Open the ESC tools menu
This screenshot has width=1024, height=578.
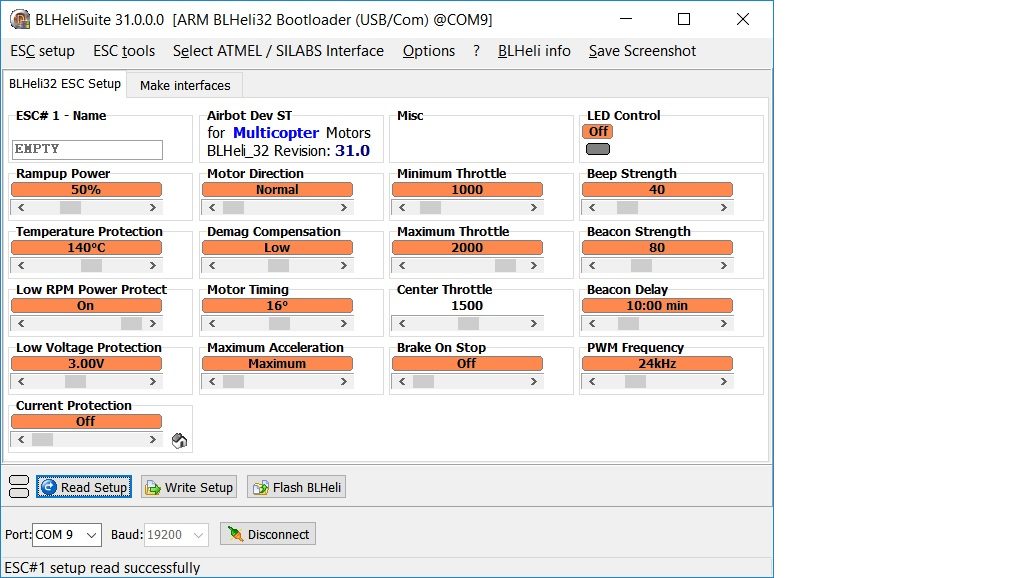124,51
